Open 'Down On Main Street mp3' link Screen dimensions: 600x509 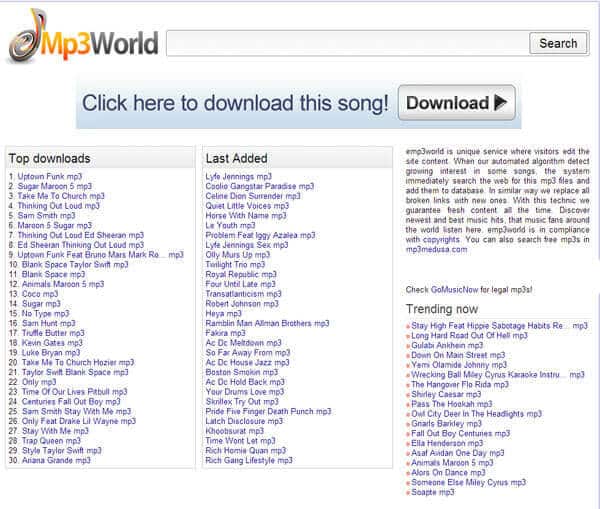[458, 355]
